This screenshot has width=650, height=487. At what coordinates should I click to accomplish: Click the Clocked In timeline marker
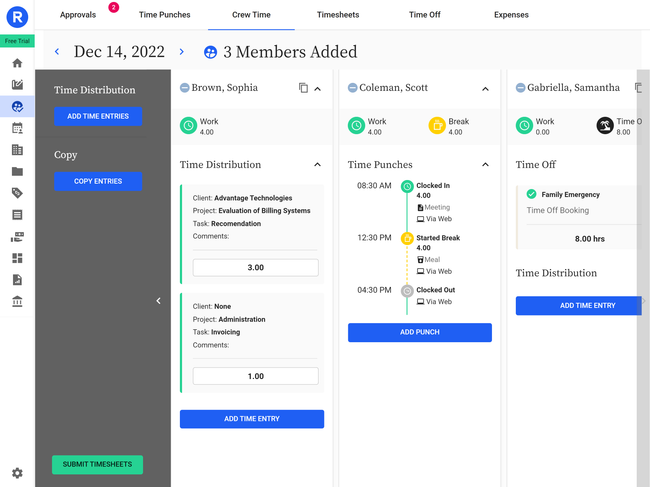(407, 186)
